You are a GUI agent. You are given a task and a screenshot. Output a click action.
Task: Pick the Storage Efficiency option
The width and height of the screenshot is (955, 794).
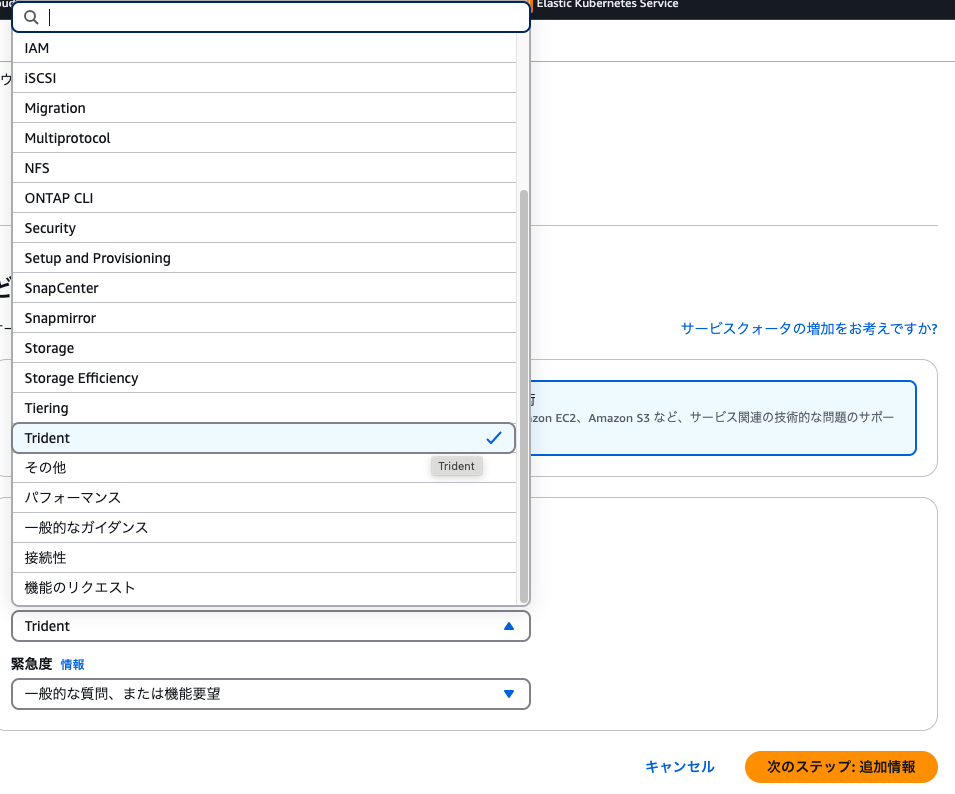(264, 378)
